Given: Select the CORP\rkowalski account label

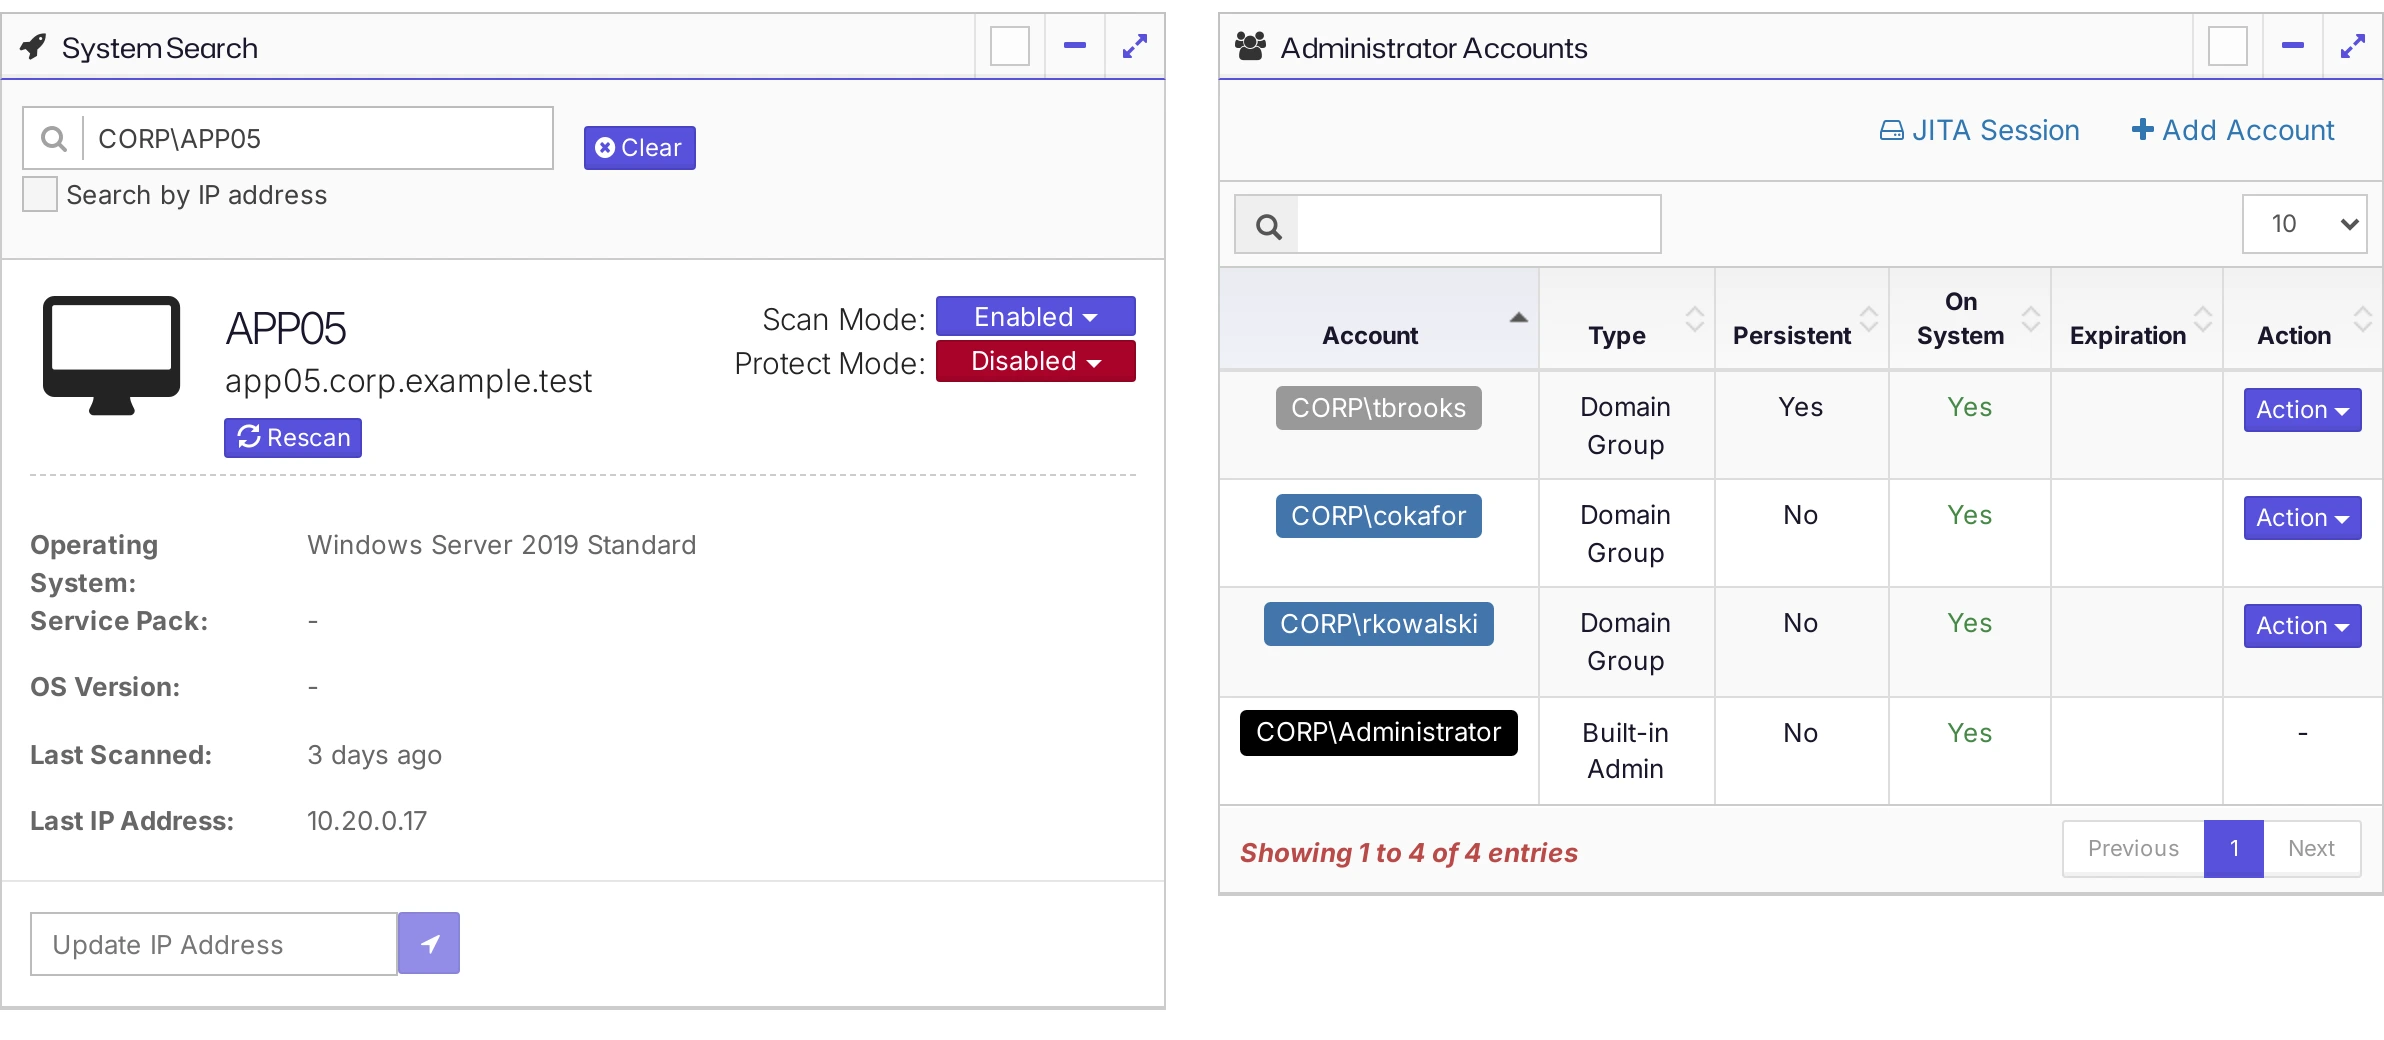Looking at the screenshot, I should (x=1379, y=624).
